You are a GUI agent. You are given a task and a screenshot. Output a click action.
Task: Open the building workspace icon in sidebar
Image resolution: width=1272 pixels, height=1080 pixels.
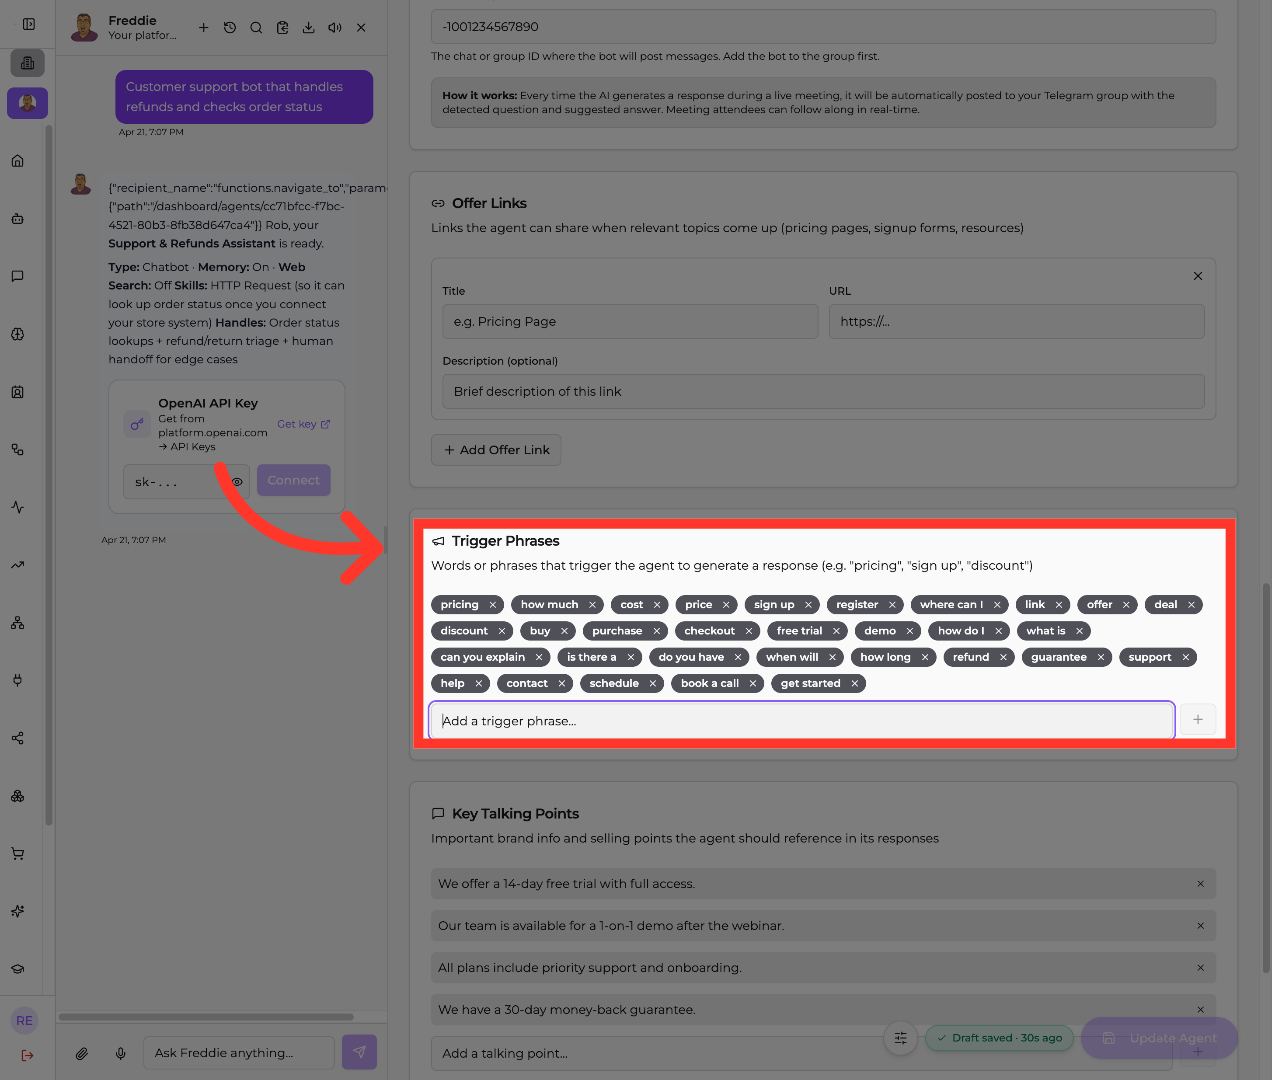click(x=27, y=63)
